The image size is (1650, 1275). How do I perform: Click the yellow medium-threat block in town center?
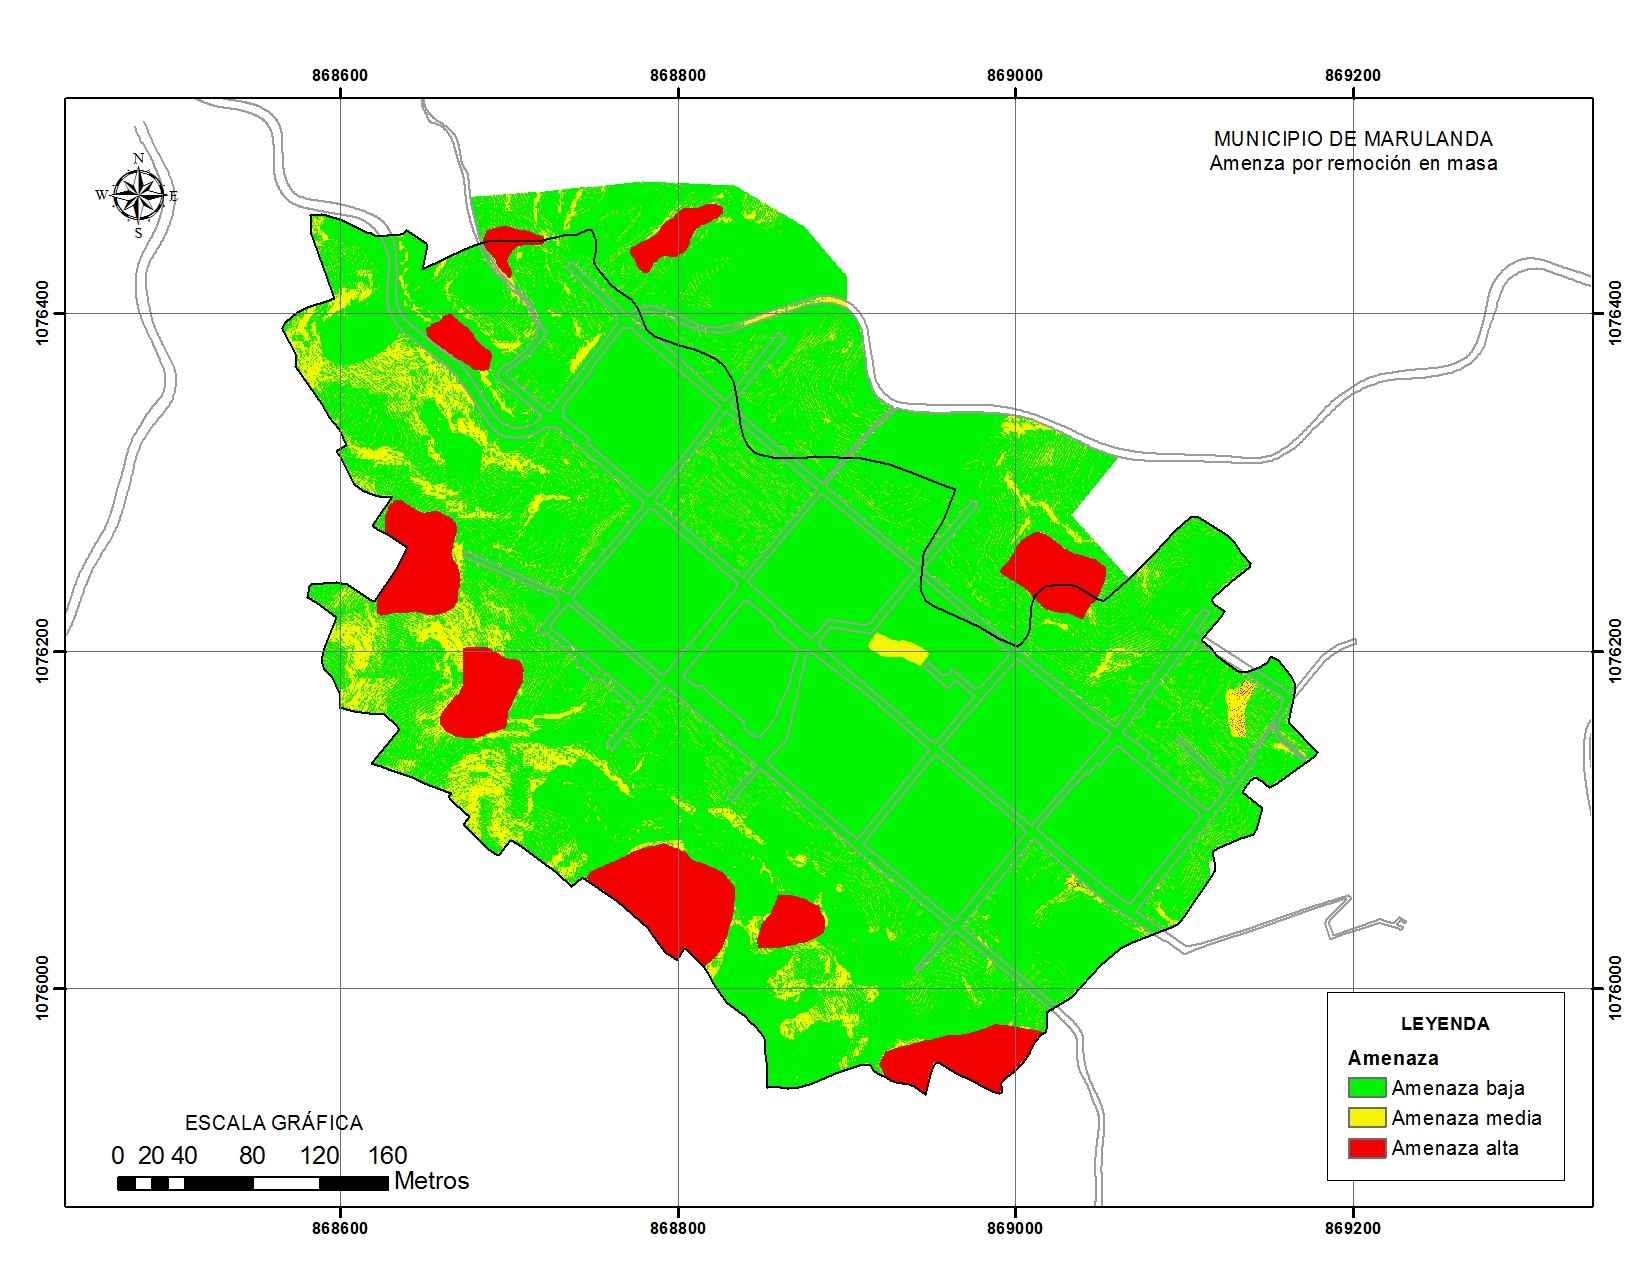click(x=898, y=650)
